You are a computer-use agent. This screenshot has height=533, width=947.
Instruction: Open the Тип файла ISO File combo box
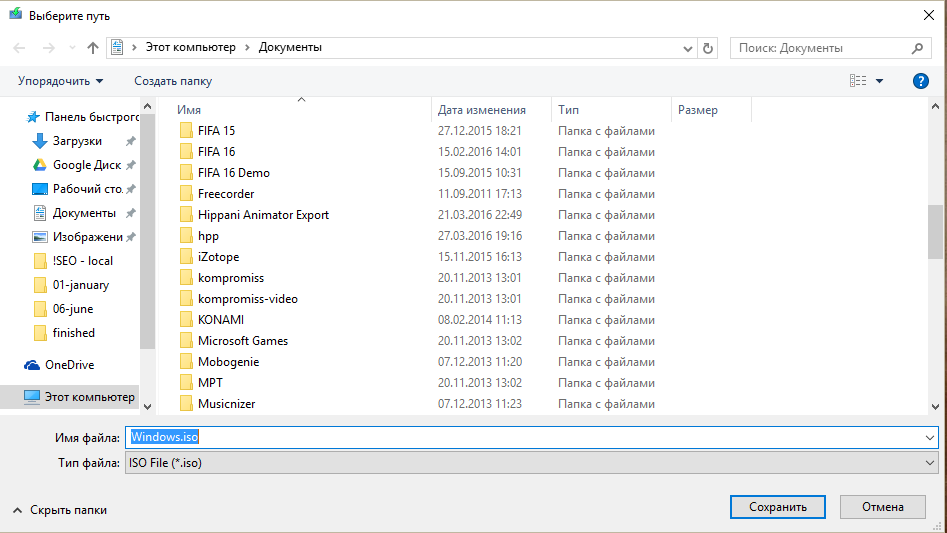click(x=531, y=463)
